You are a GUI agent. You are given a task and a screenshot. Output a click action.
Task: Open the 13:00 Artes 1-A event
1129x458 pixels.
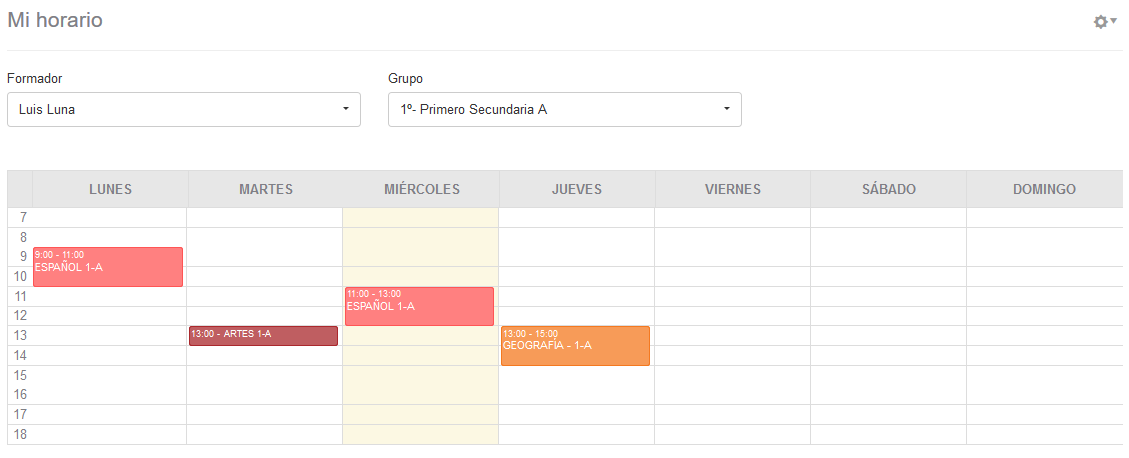pyautogui.click(x=263, y=335)
